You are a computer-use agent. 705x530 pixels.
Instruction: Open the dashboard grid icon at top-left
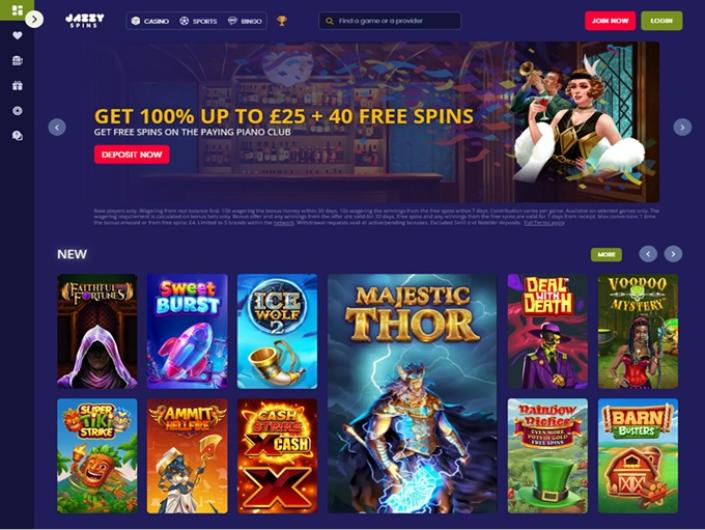[17, 10]
